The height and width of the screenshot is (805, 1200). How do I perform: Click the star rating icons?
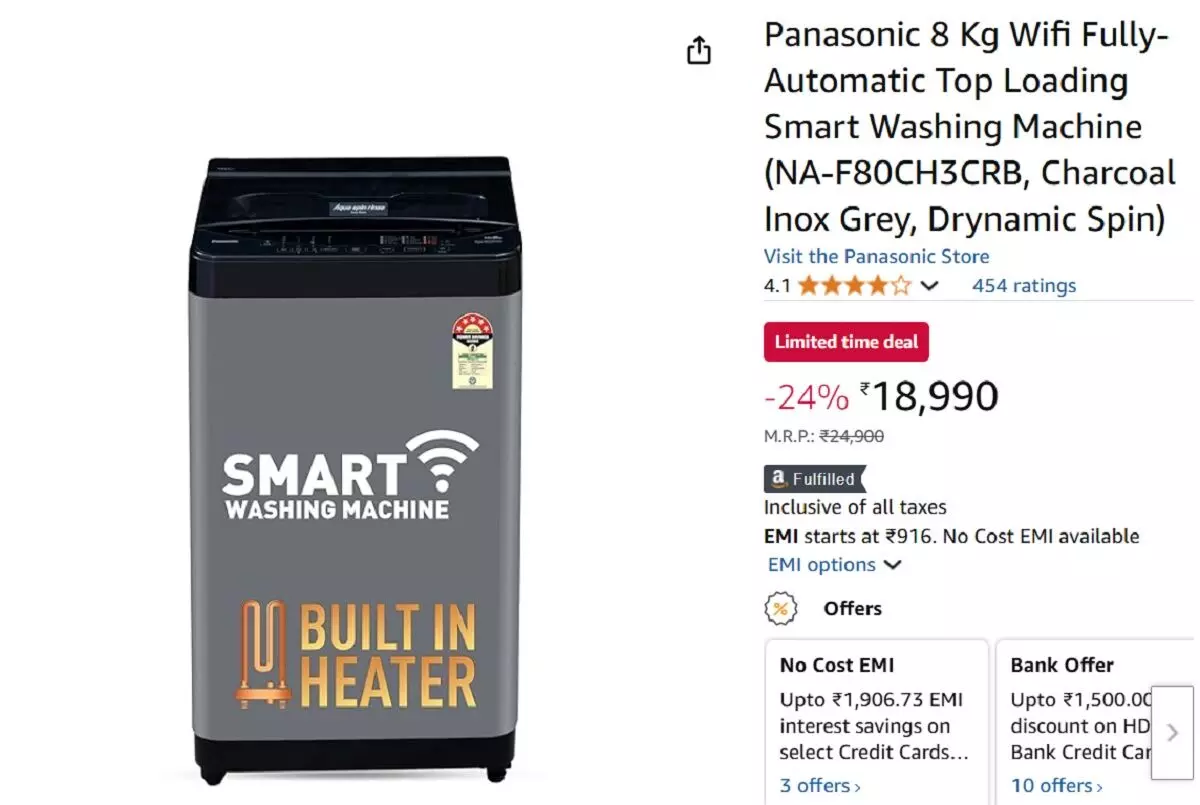854,286
